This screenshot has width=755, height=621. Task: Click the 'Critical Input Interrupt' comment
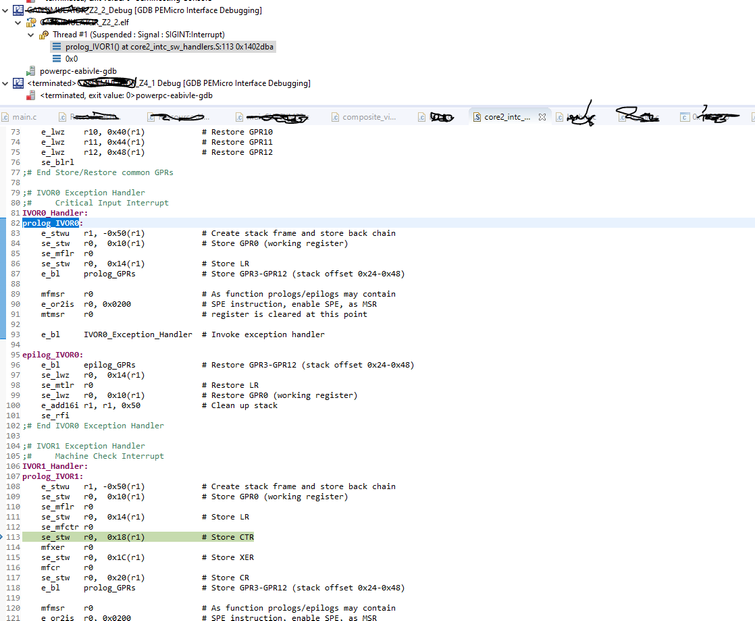pos(112,203)
